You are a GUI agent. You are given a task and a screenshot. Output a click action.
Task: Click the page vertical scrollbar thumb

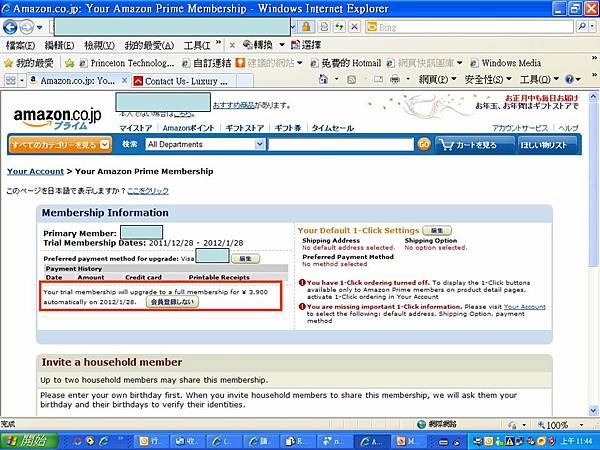click(593, 183)
